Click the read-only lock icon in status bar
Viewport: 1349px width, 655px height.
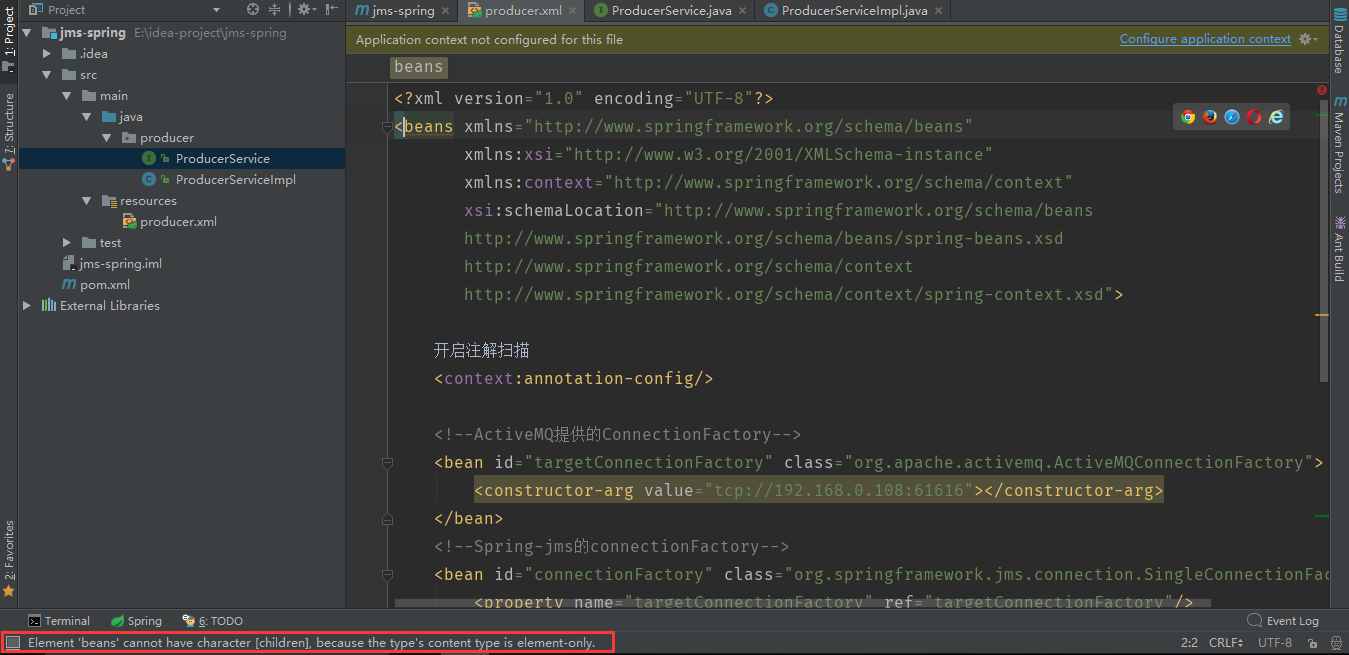[1312, 643]
